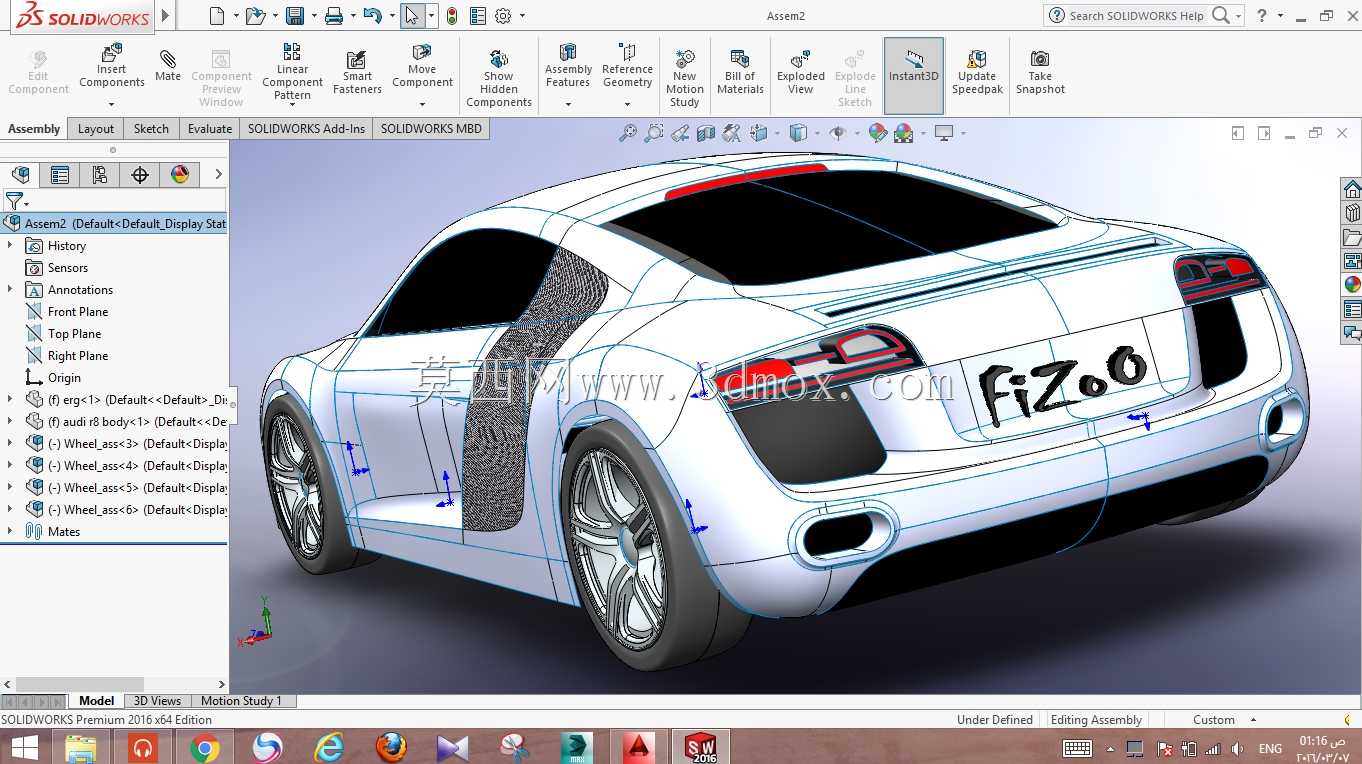
Task: Select Right Plane in the tree
Action: click(x=78, y=356)
